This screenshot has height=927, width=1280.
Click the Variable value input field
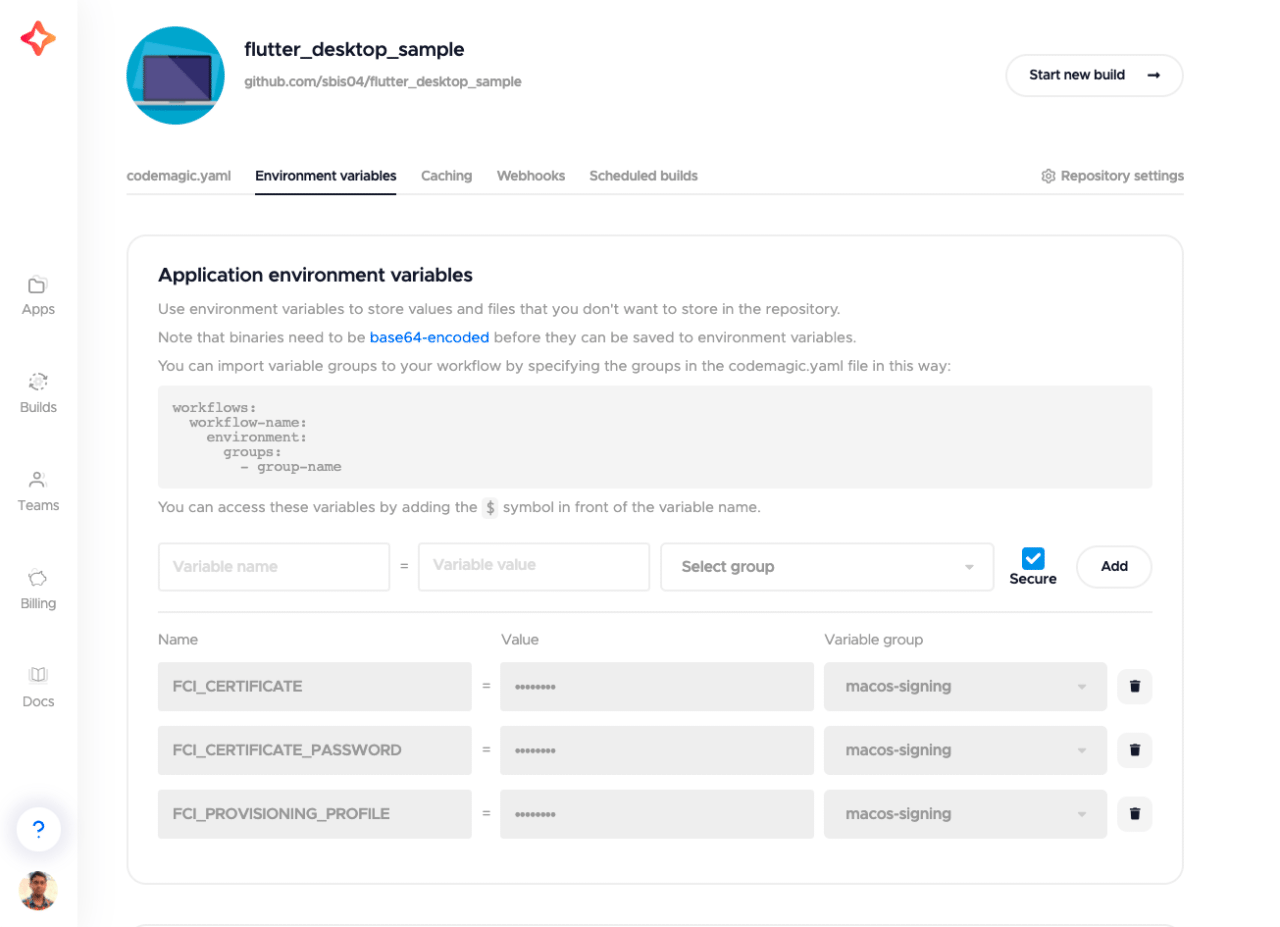tap(534, 567)
